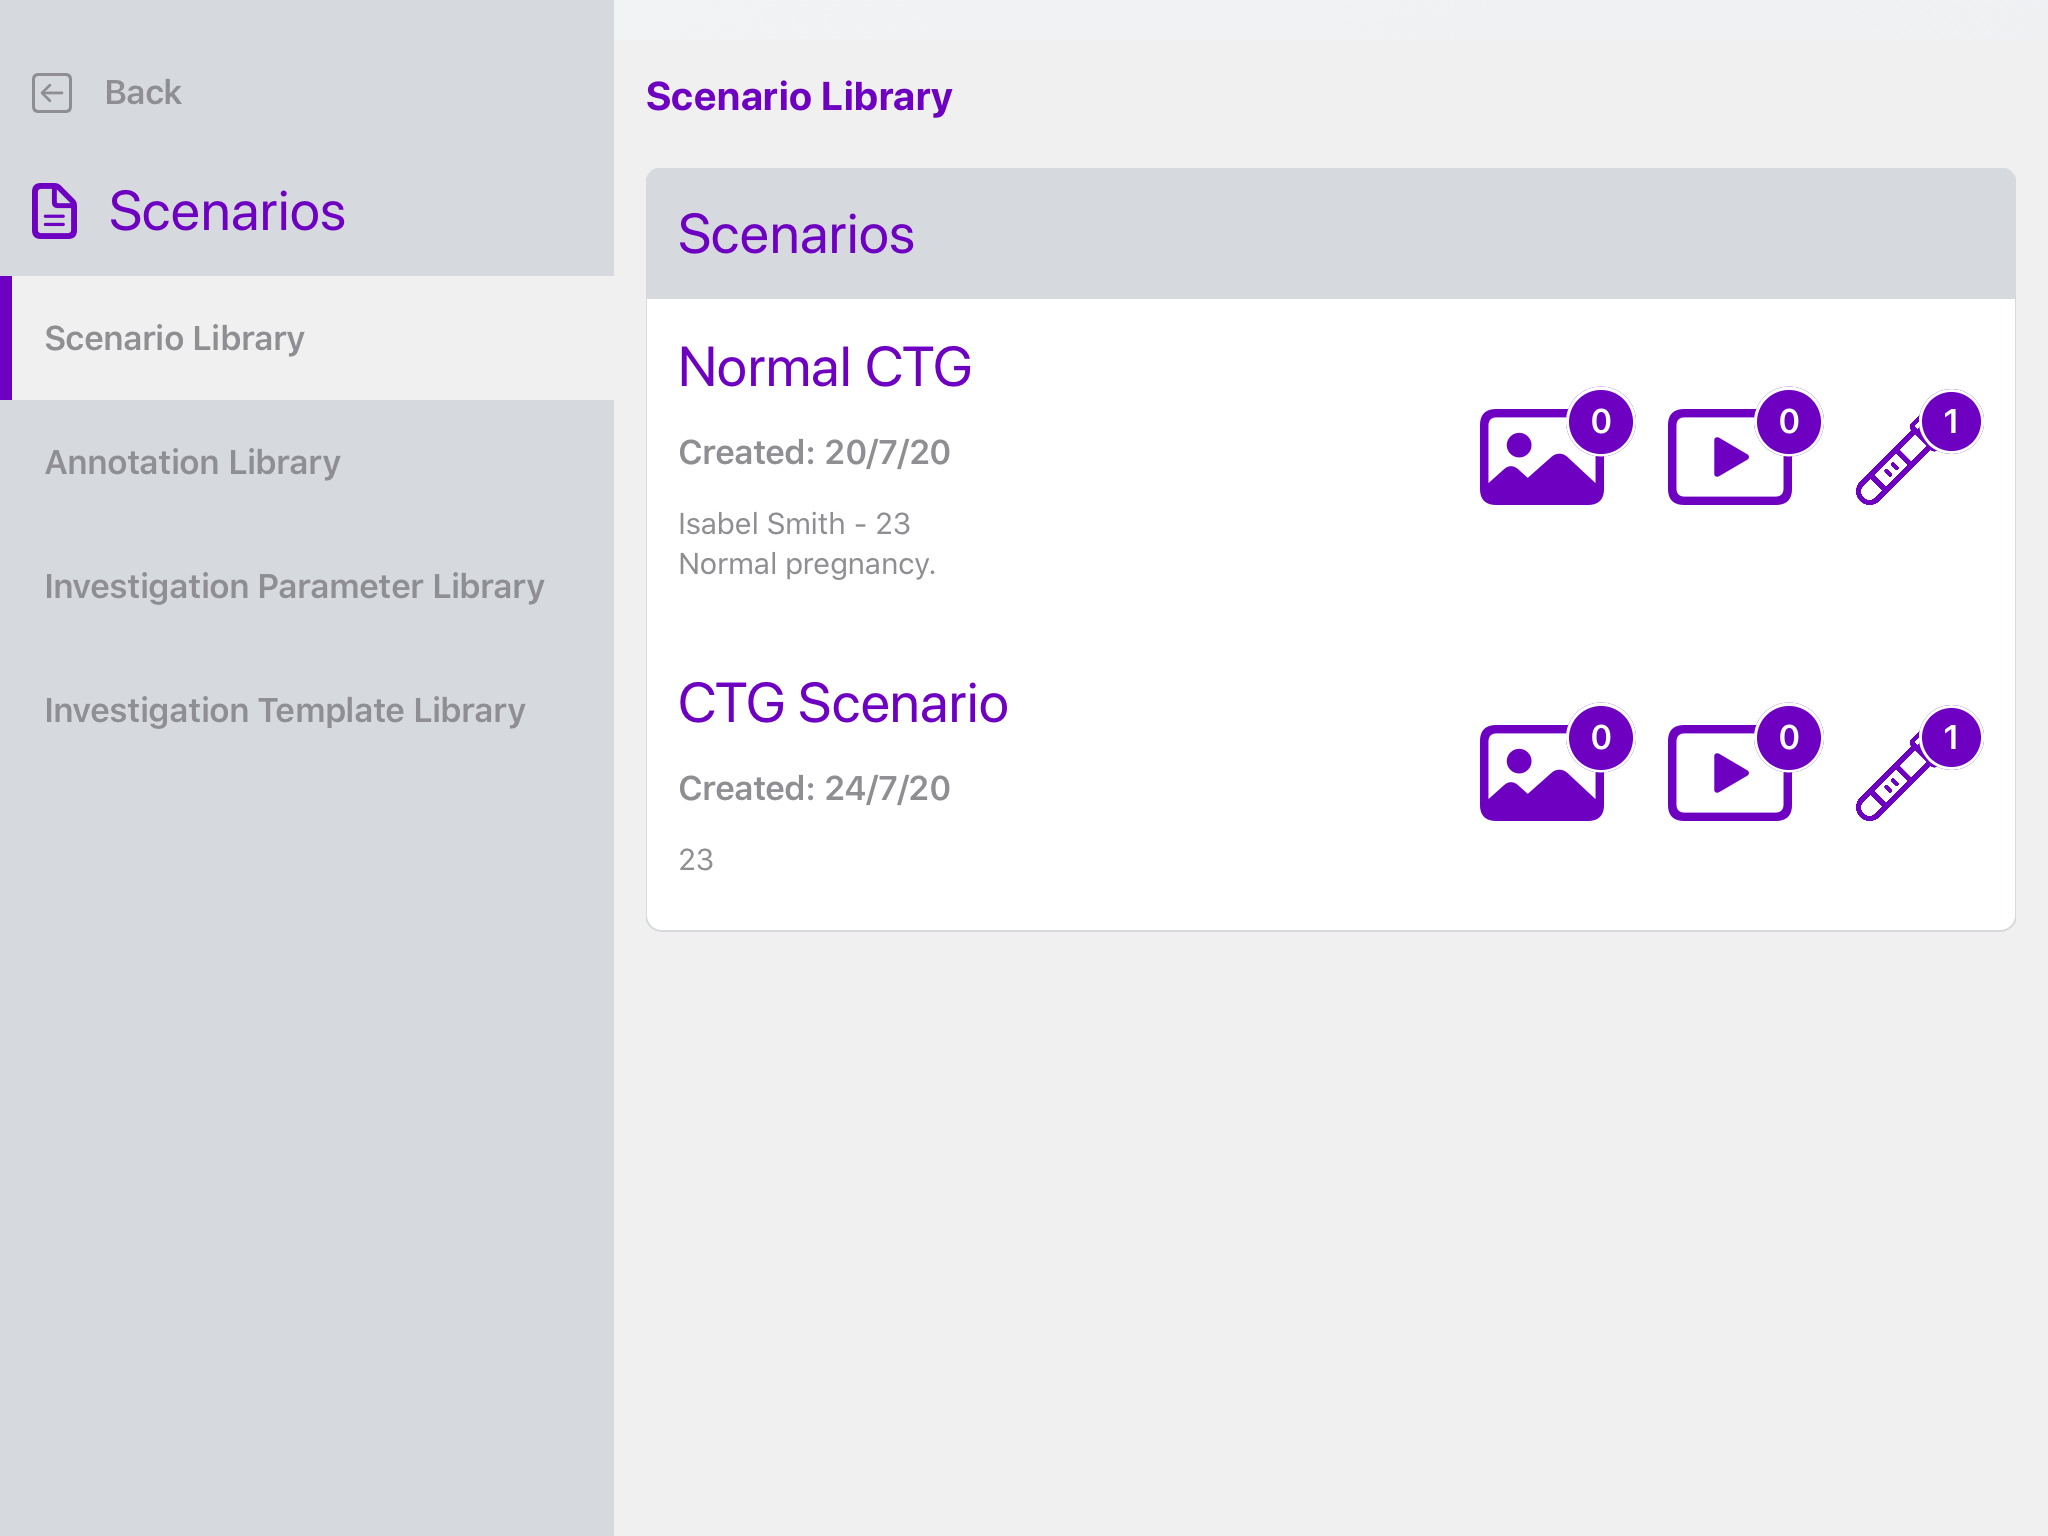
Task: Click the Scenarios card header
Action: [x=796, y=234]
